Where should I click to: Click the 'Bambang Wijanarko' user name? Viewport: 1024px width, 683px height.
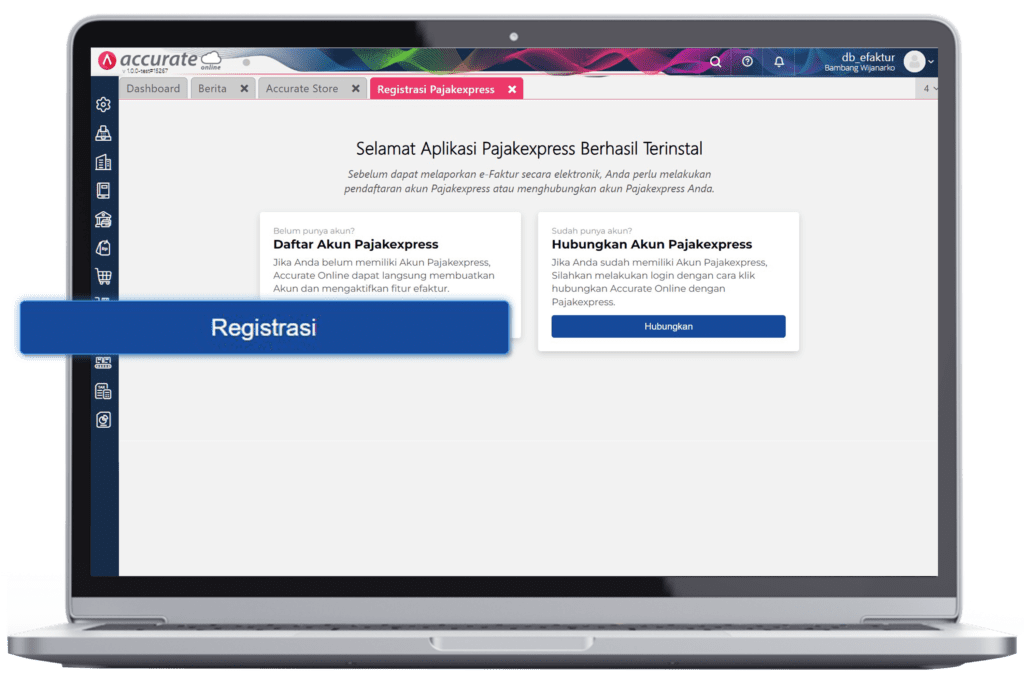click(859, 68)
